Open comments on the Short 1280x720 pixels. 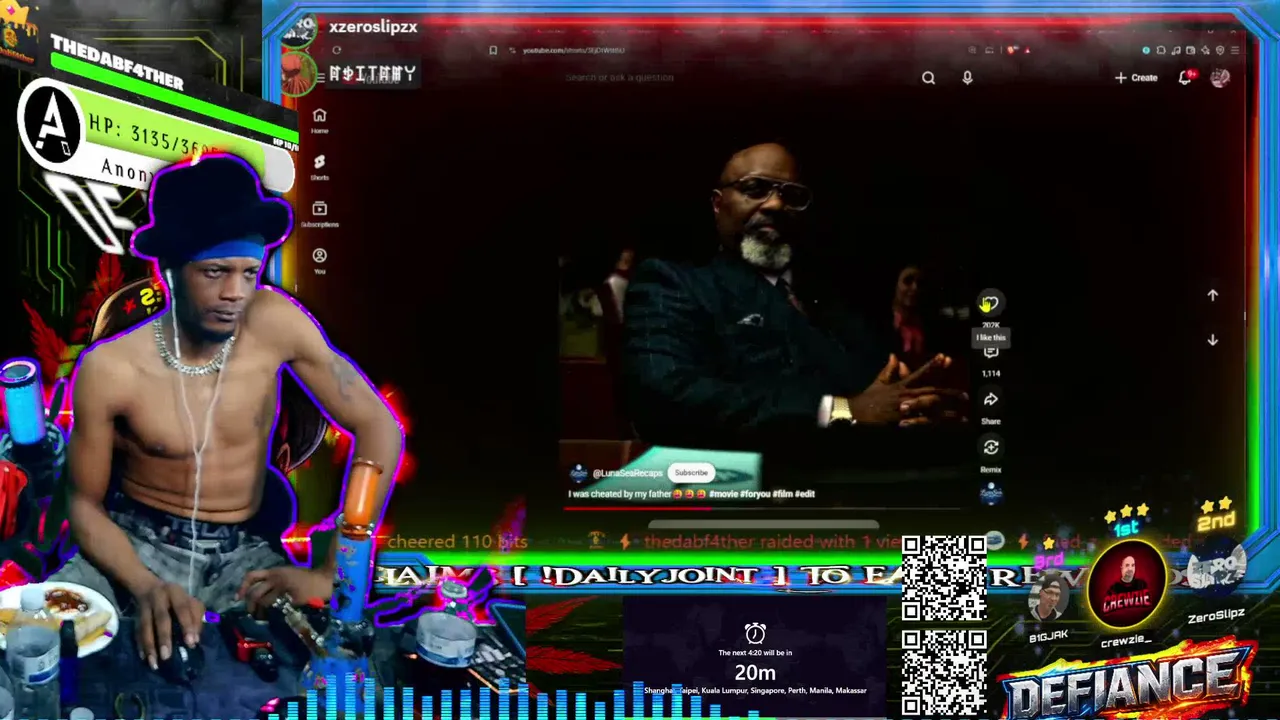coord(991,351)
